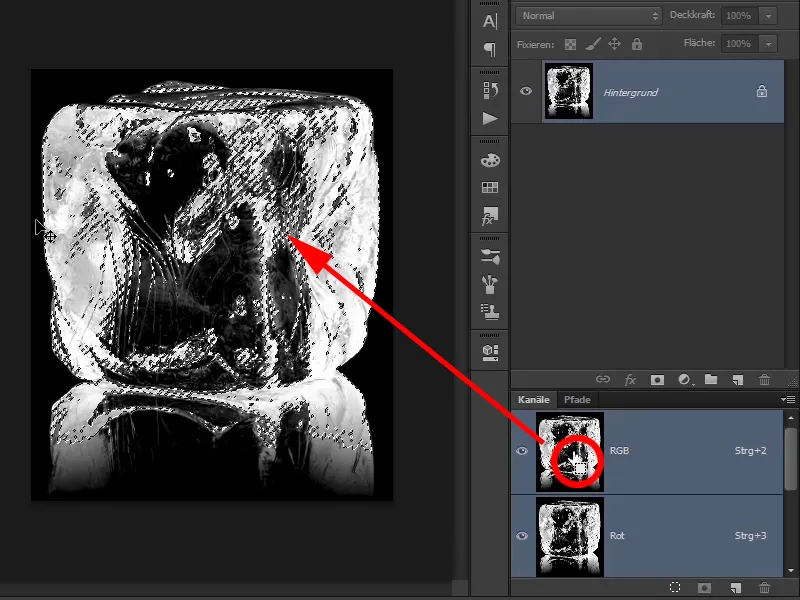Image resolution: width=800 pixels, height=600 pixels.
Task: Click the Kanäle panel scrollbar thumb
Action: coord(791,459)
